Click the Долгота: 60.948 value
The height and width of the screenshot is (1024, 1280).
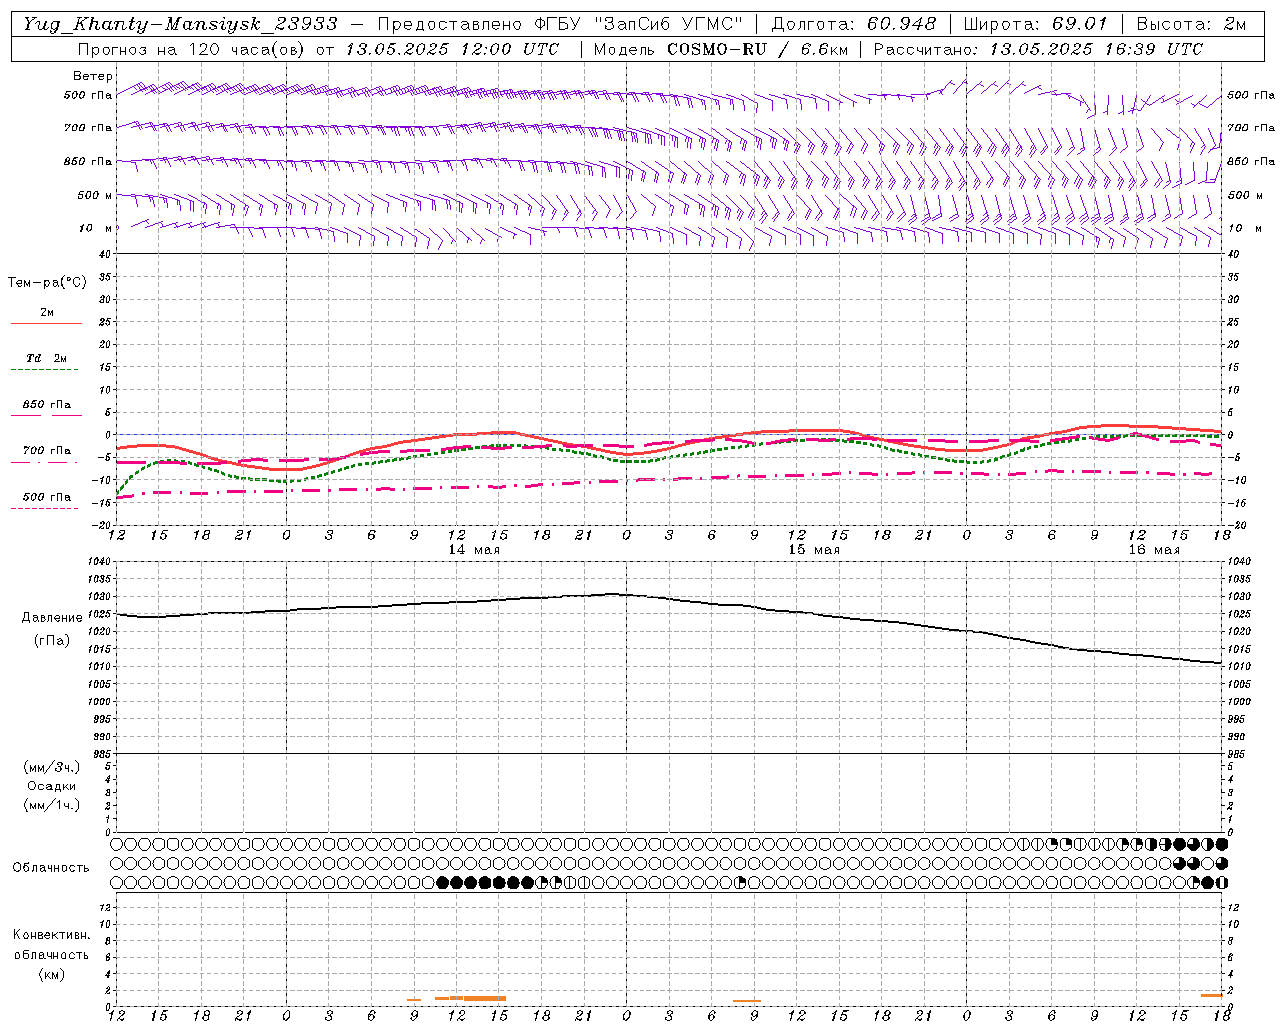coord(854,24)
